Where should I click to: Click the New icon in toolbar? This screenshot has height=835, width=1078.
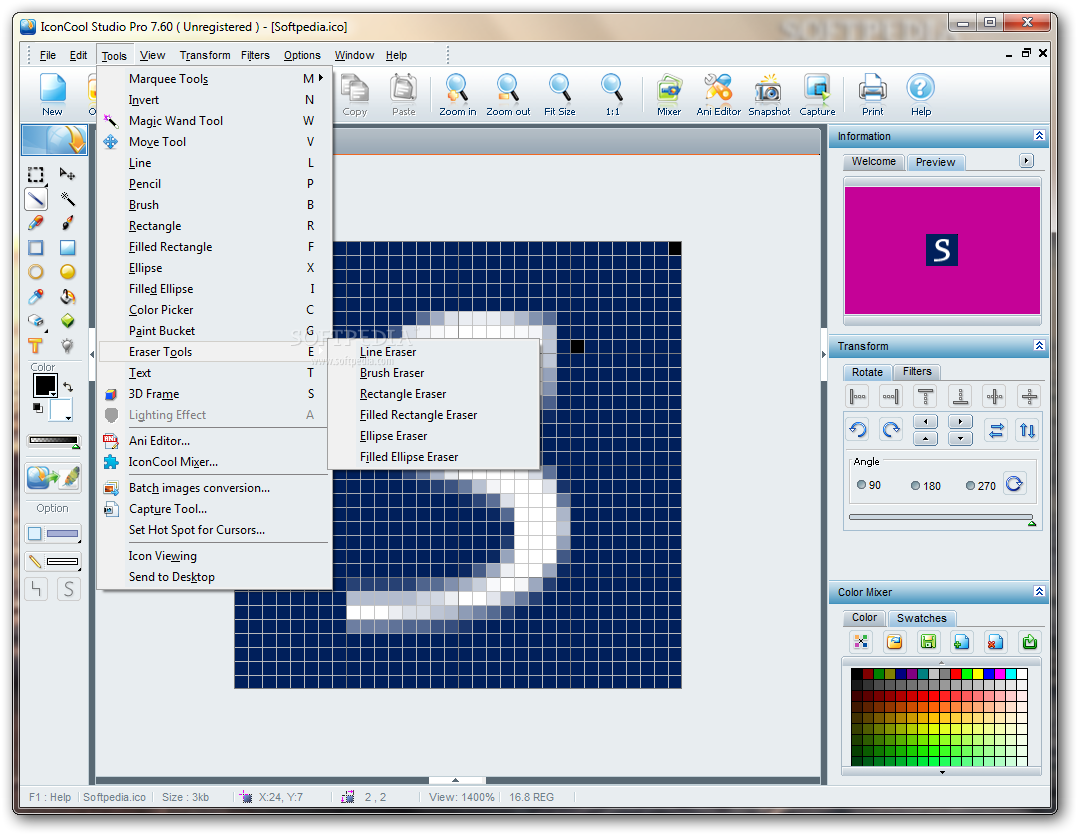pyautogui.click(x=52, y=95)
